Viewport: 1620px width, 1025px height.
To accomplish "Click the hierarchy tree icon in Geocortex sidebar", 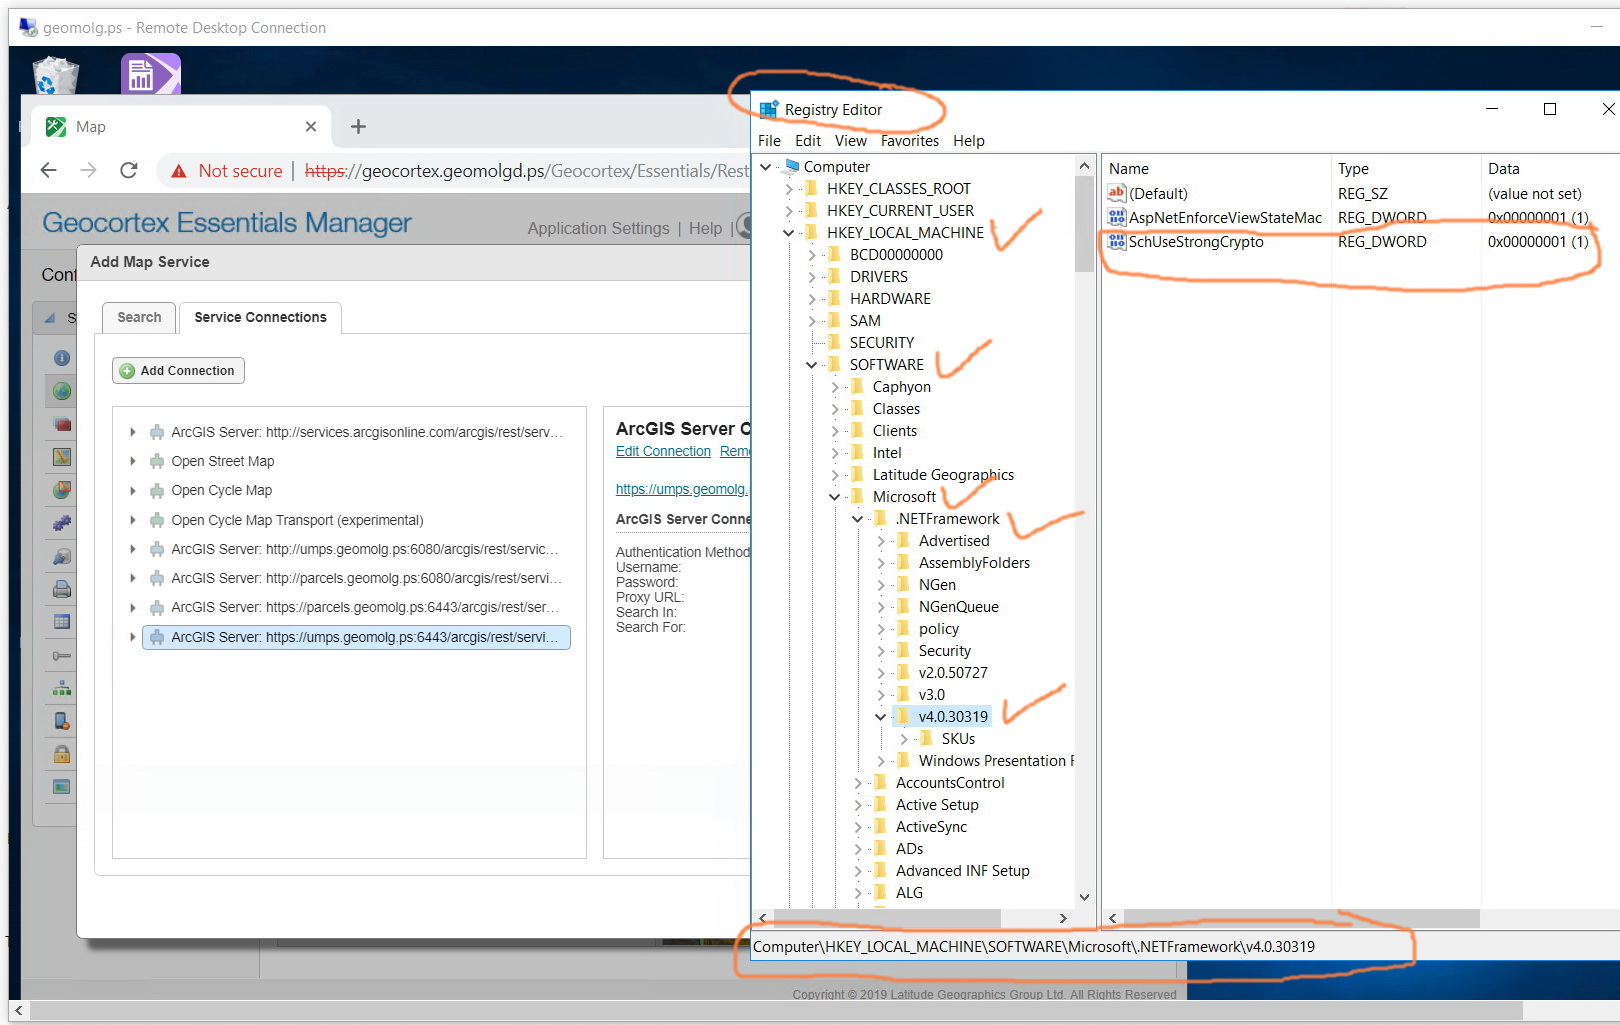I will tap(62, 688).
